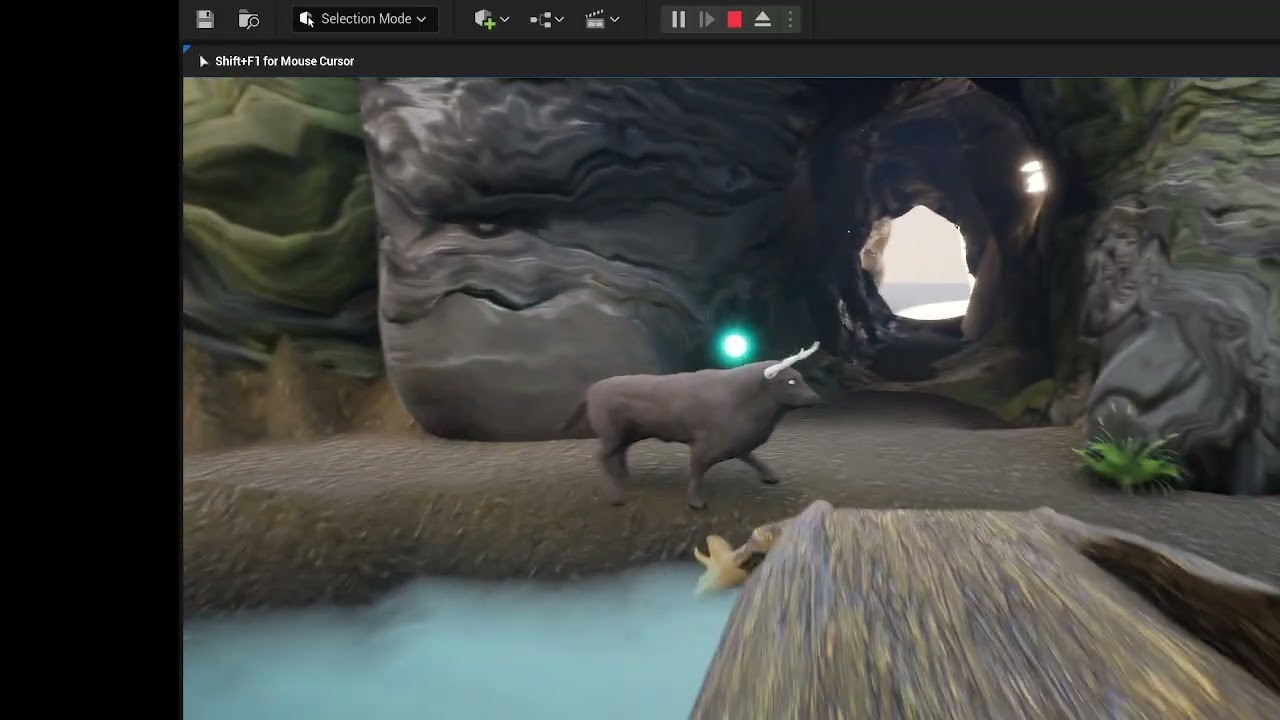Open the play options three-dot menu
The image size is (1280, 720).
pyautogui.click(x=790, y=19)
